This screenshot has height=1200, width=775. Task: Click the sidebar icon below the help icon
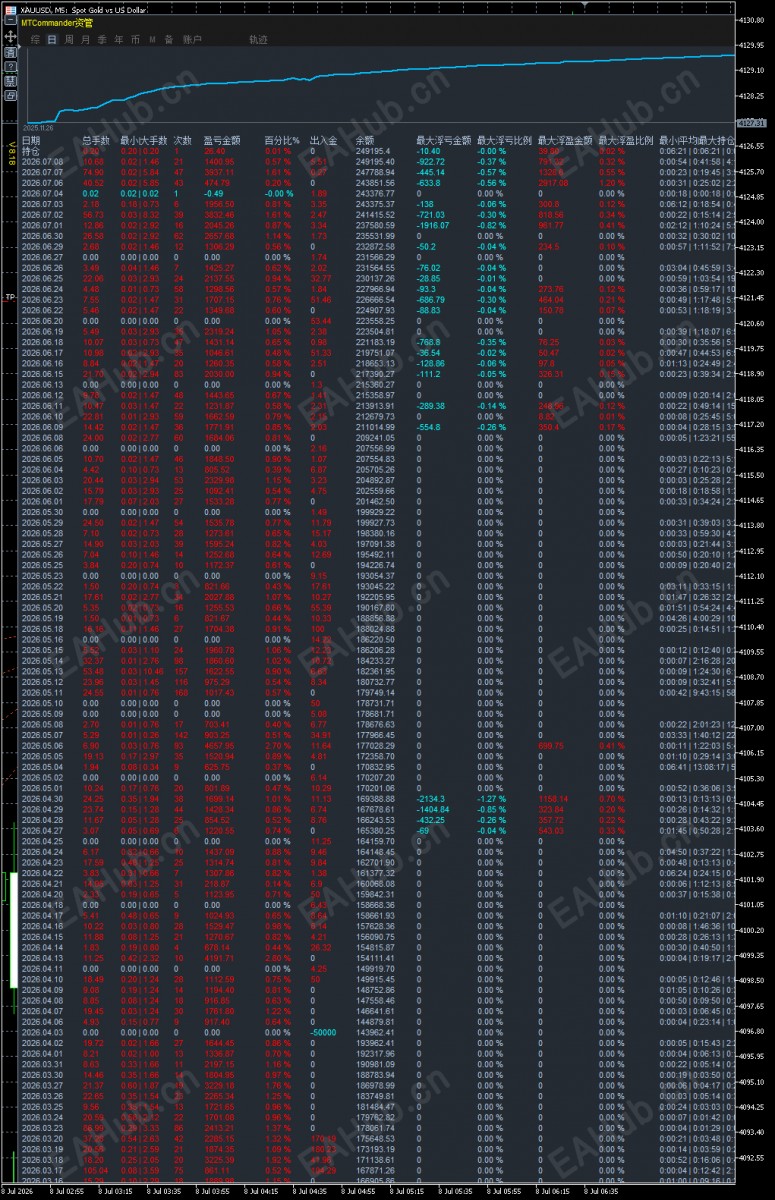pos(10,81)
